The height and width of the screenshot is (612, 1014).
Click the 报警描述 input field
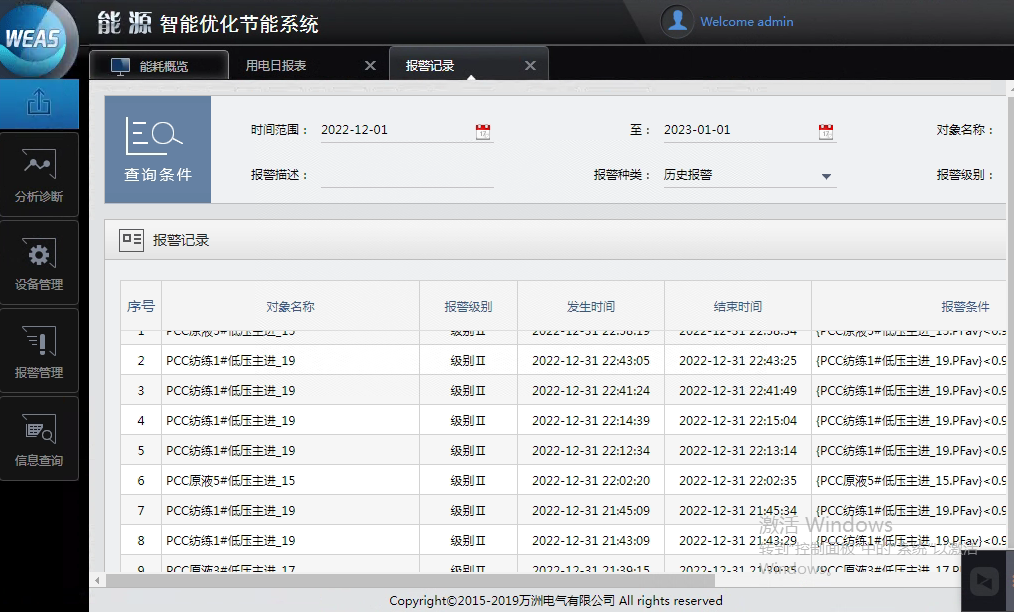(407, 175)
